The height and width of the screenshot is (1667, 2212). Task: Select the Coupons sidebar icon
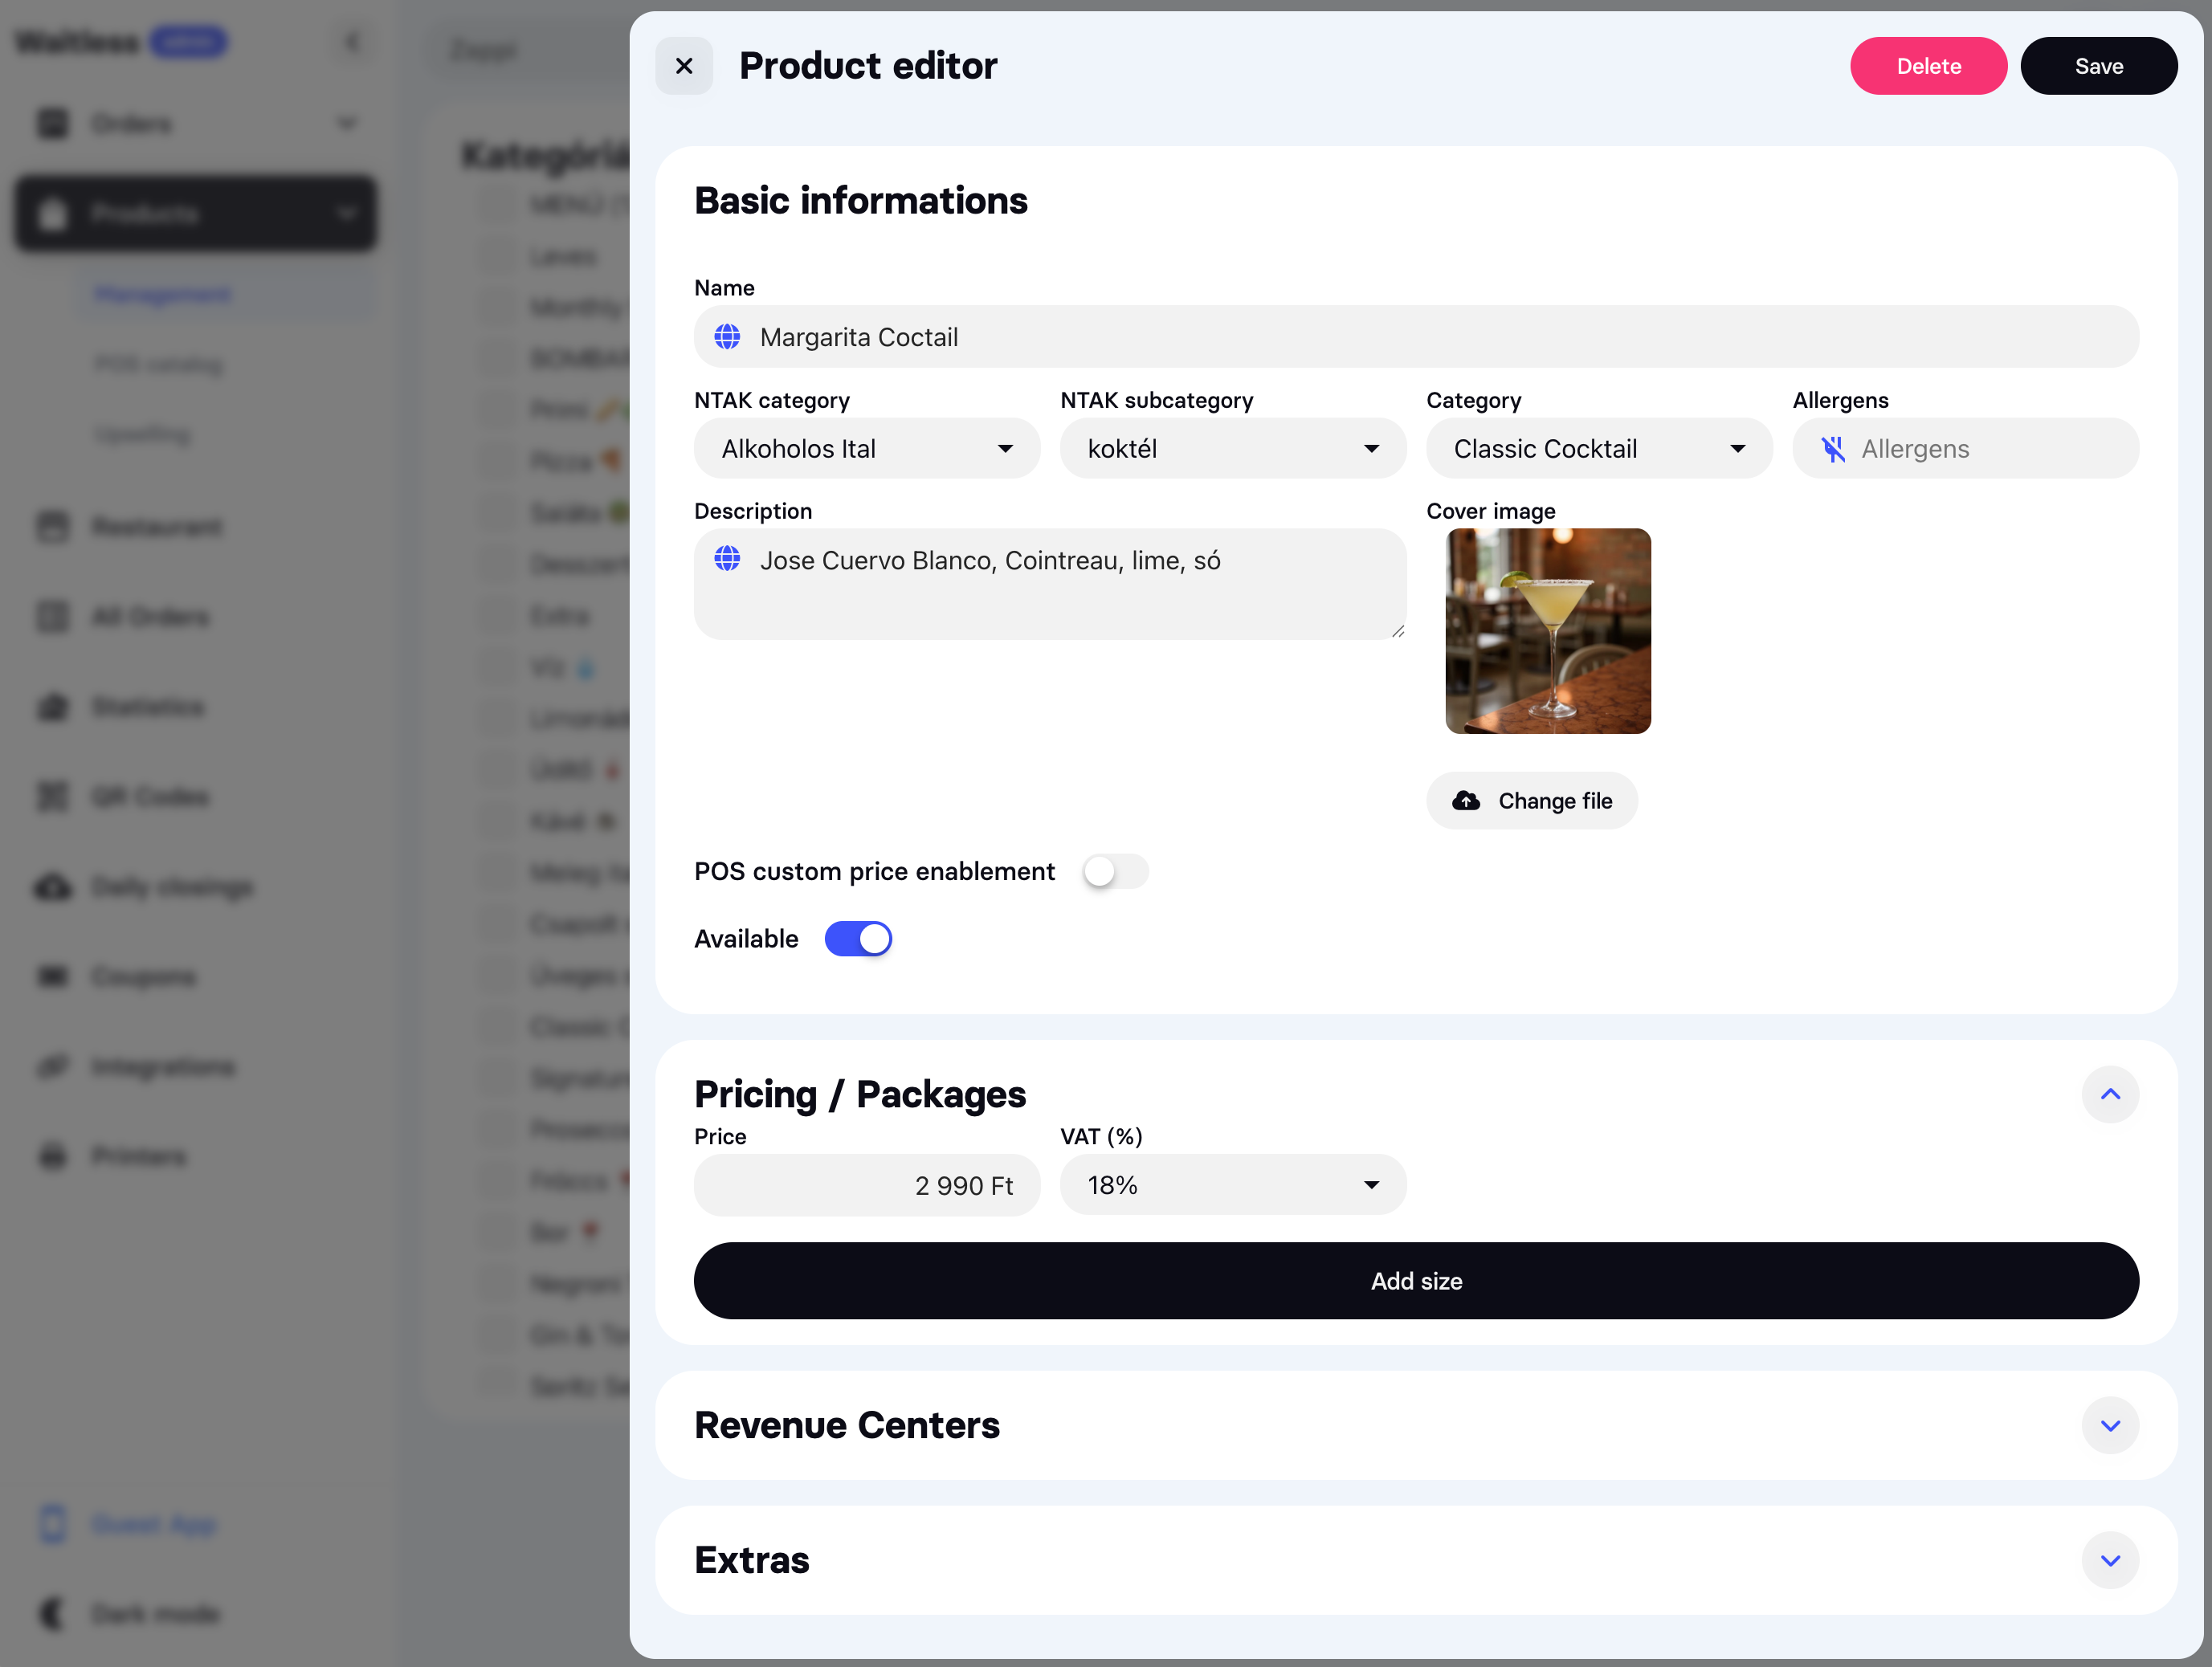(52, 976)
